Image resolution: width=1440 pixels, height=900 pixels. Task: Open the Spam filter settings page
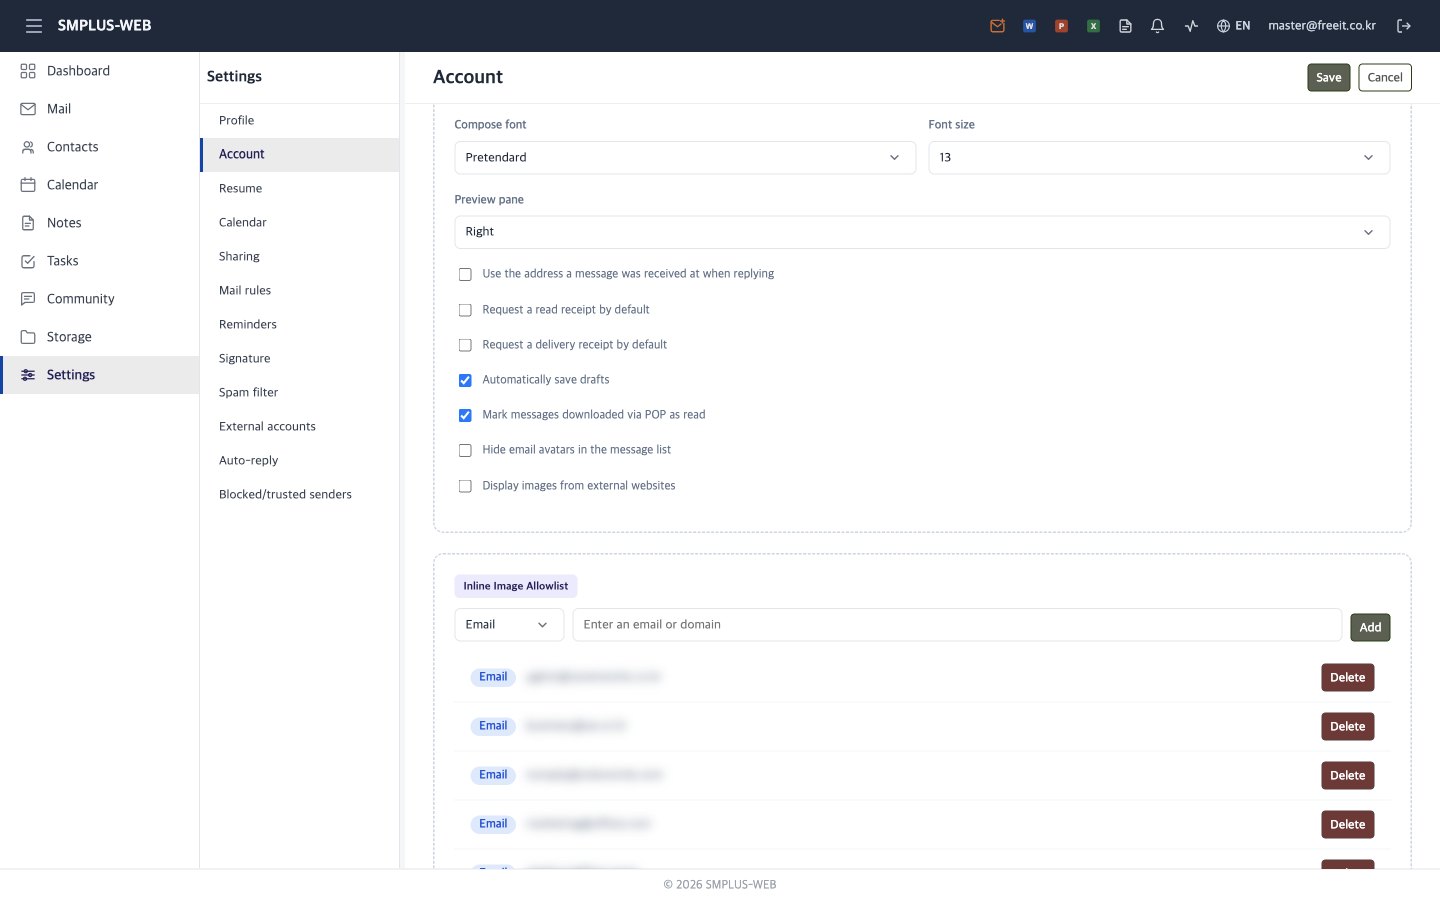(x=300, y=392)
